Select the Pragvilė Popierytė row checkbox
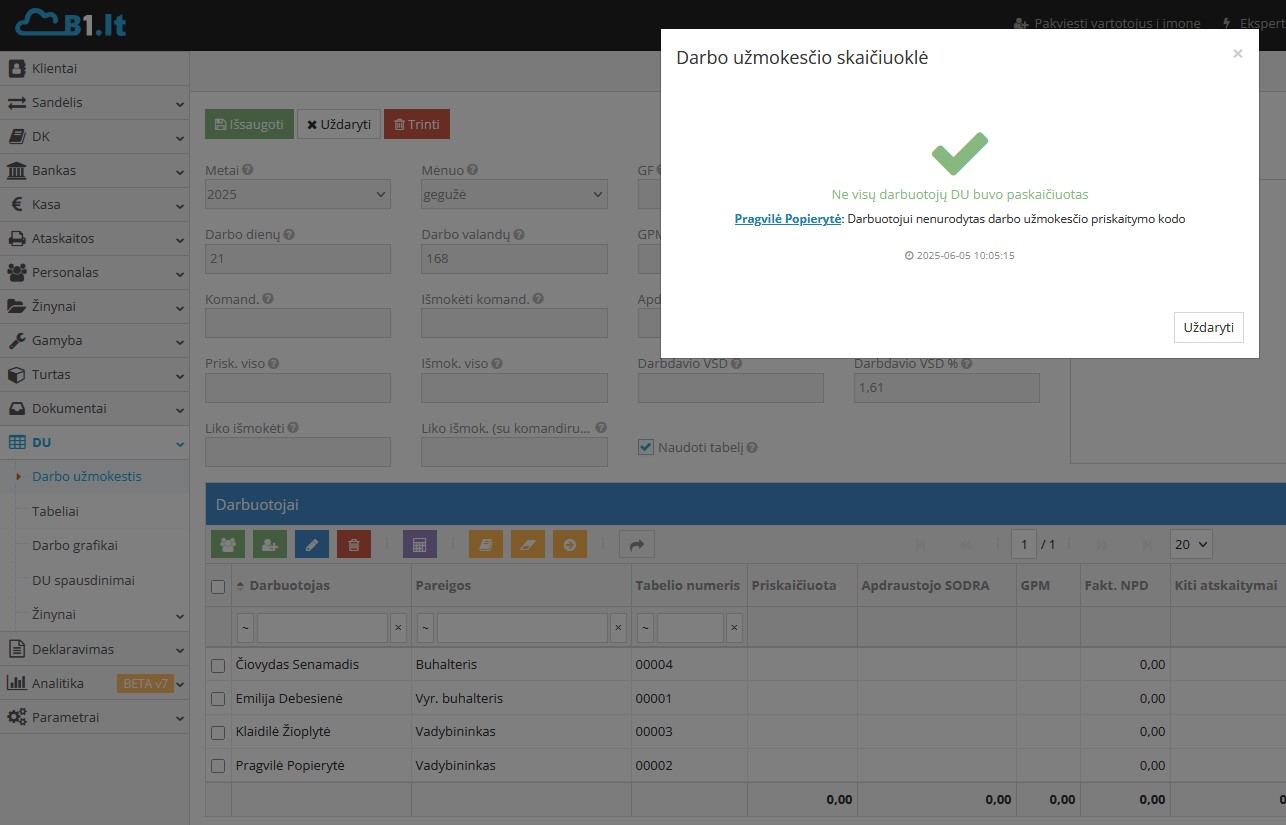Screen dimensions: 1286x825 (218, 766)
